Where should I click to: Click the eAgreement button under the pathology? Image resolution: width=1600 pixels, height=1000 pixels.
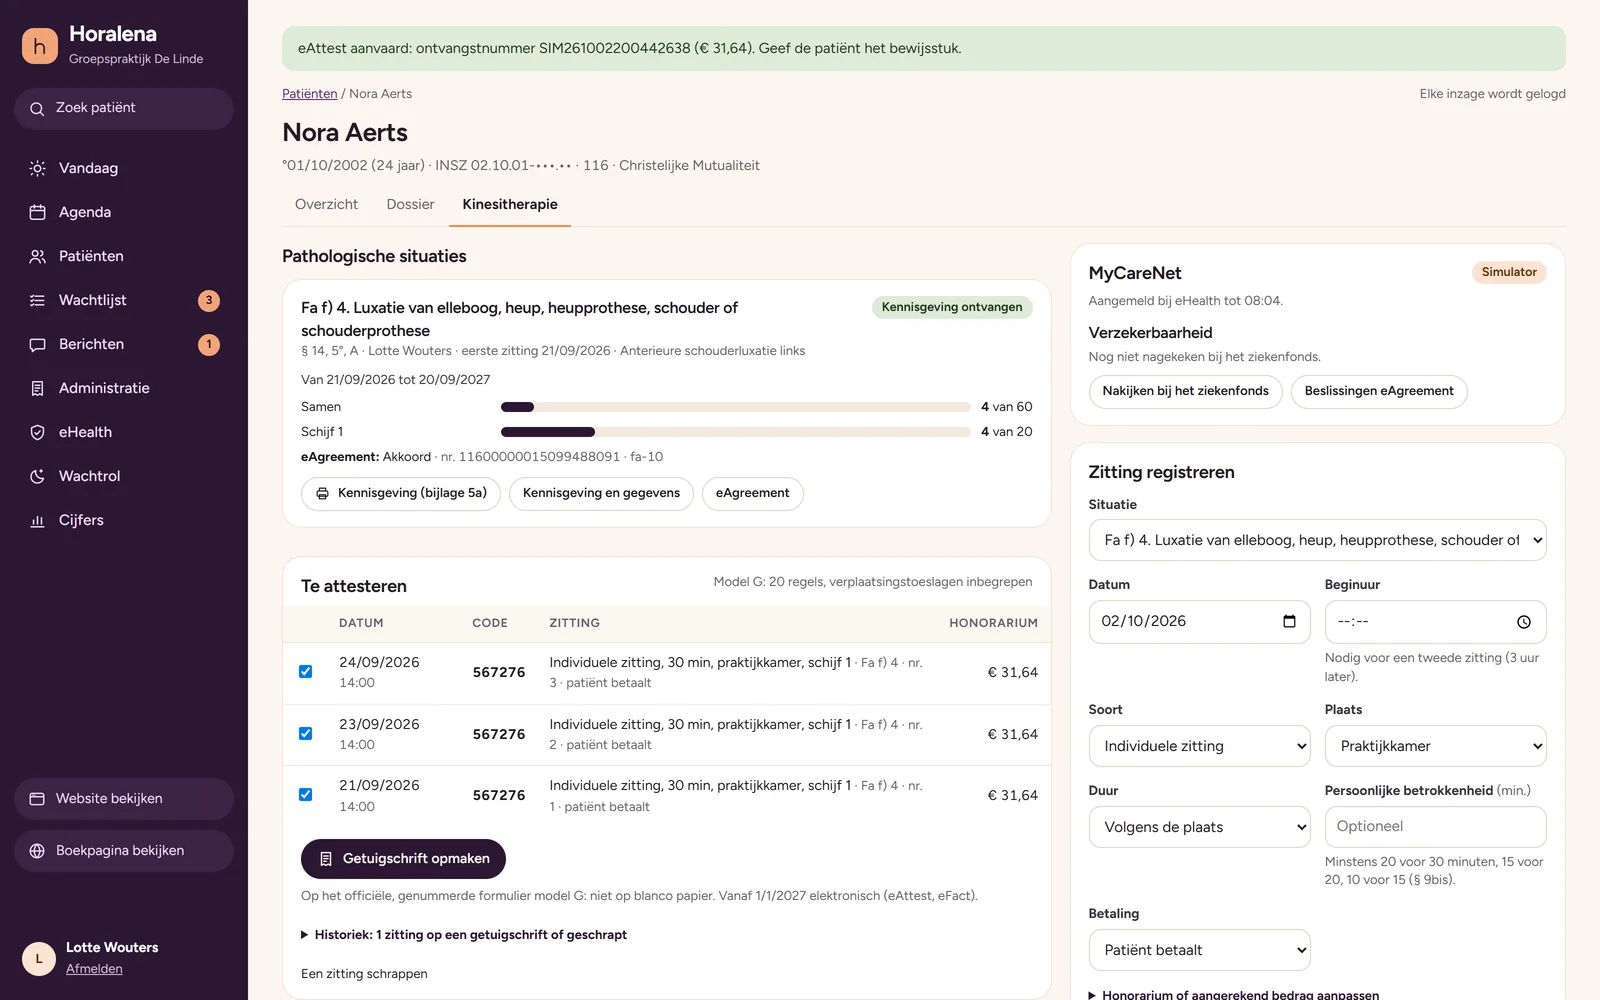[752, 493]
